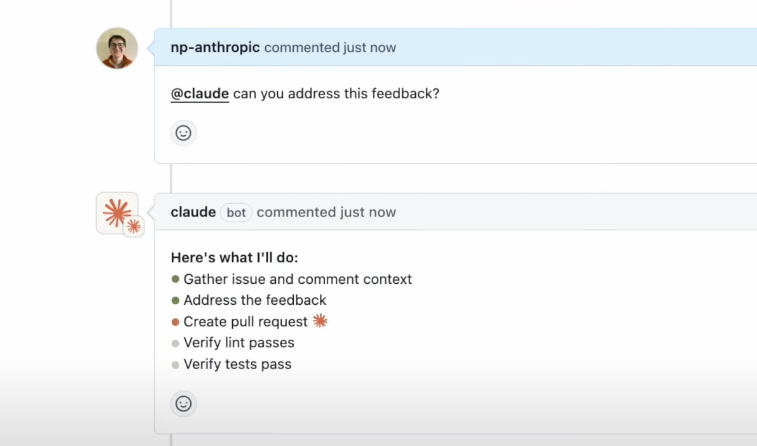Open the np-anthropic profile link

tap(215, 47)
